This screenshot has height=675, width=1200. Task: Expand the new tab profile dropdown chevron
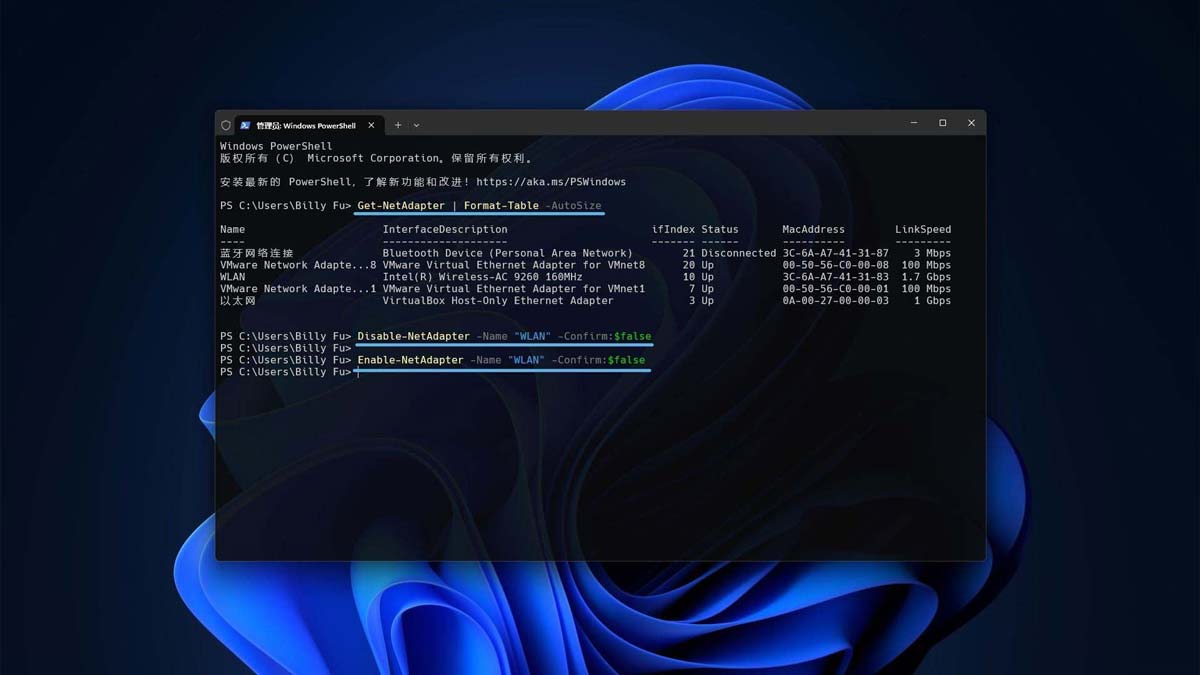[x=416, y=125]
